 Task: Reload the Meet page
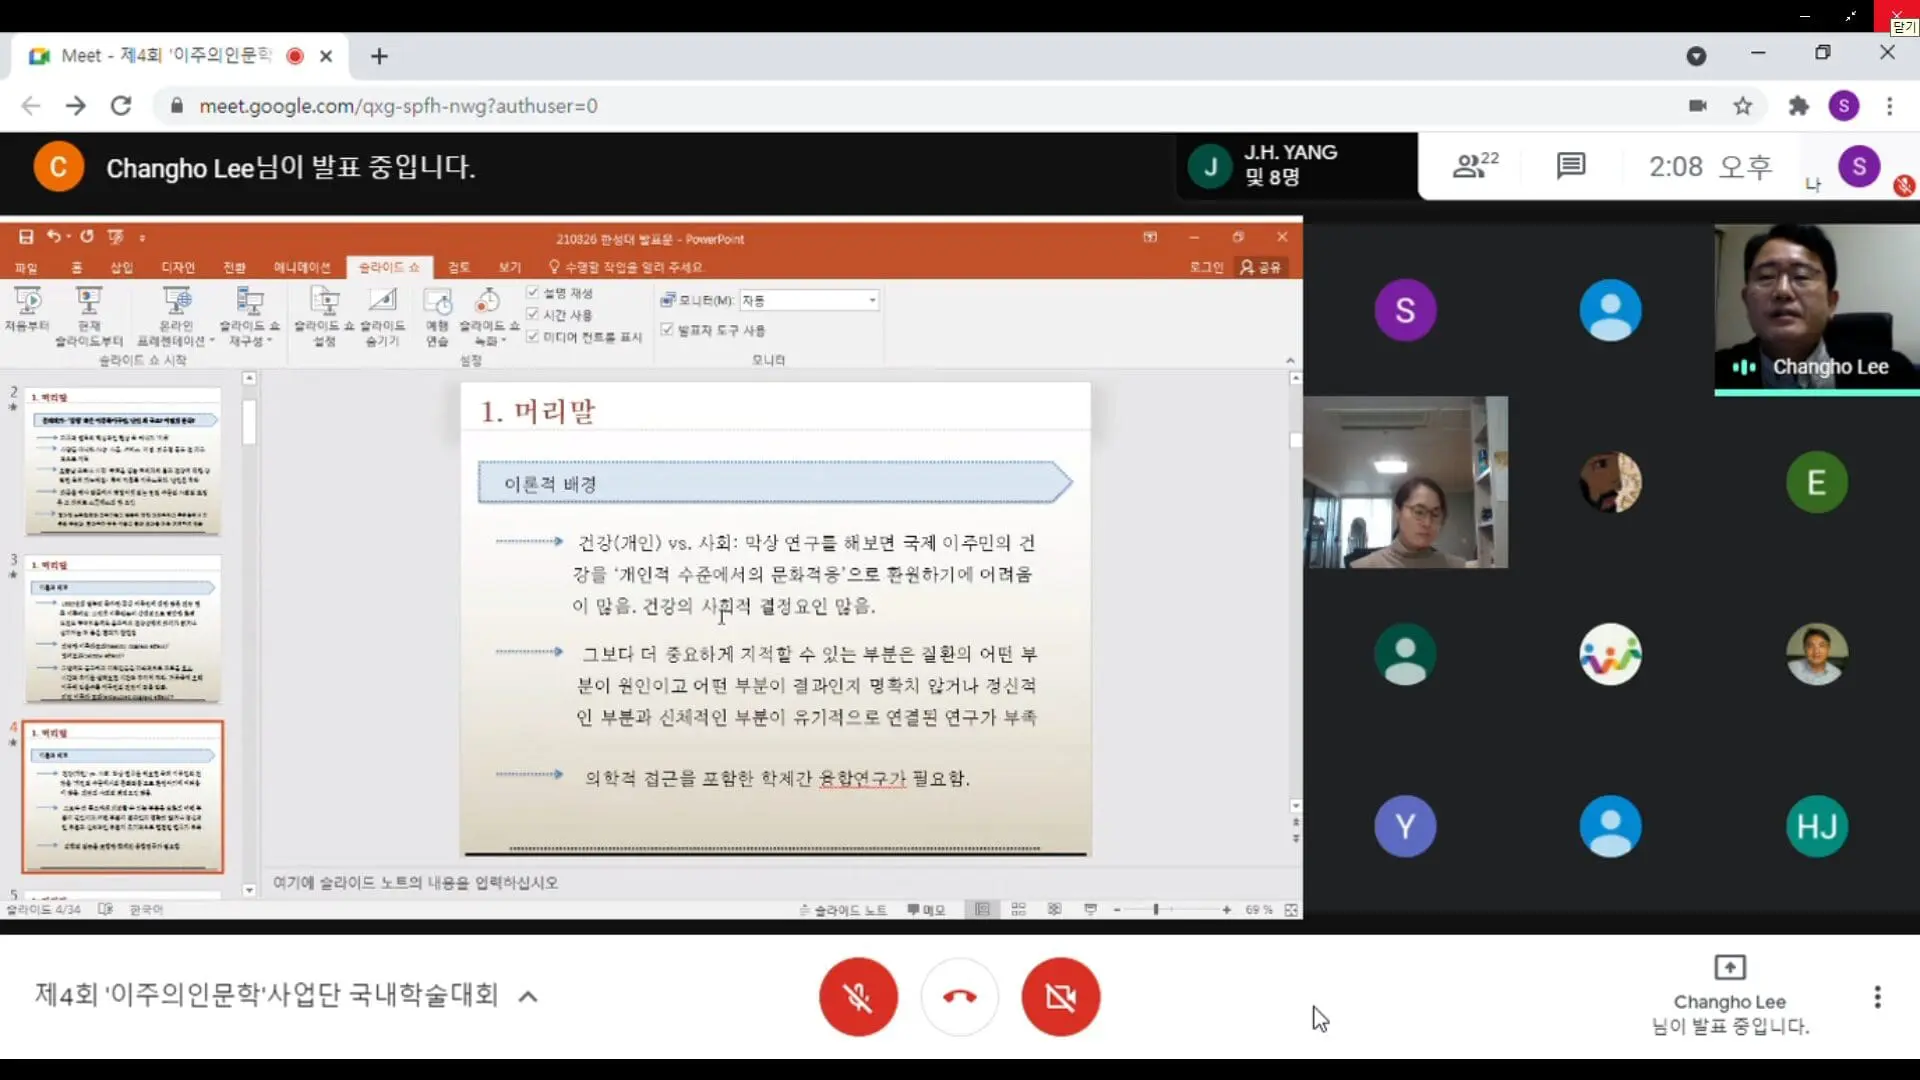click(121, 106)
